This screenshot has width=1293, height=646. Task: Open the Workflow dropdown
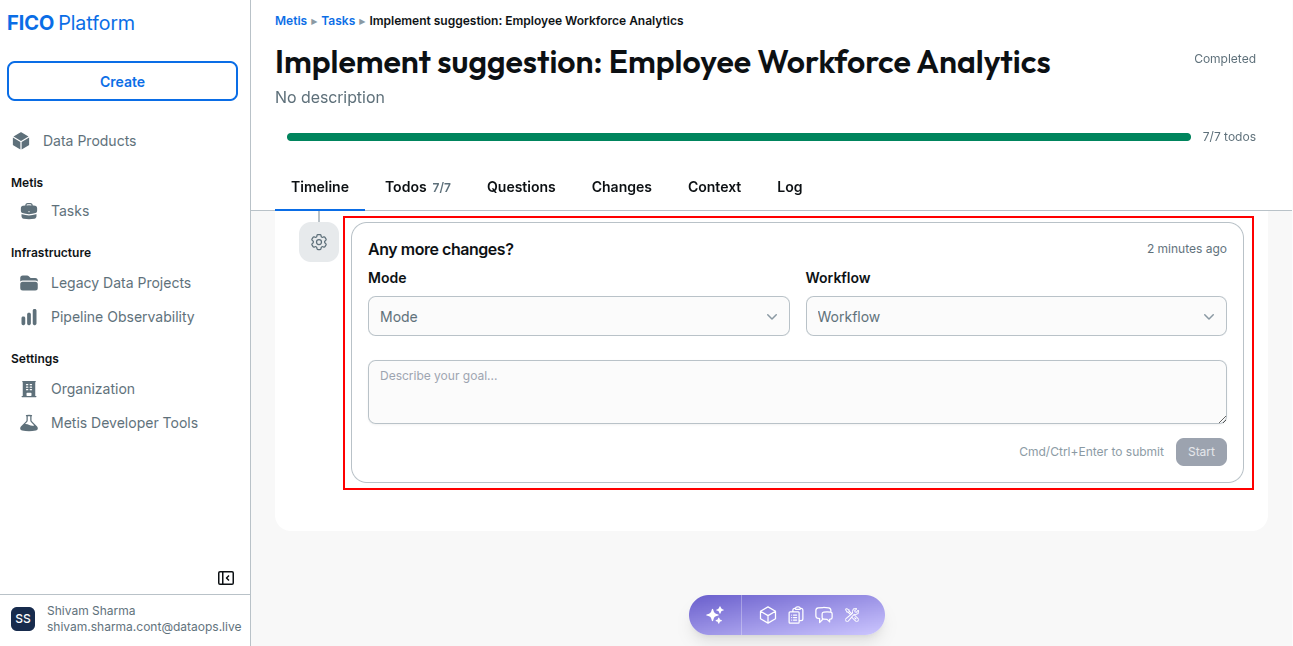tap(1016, 316)
